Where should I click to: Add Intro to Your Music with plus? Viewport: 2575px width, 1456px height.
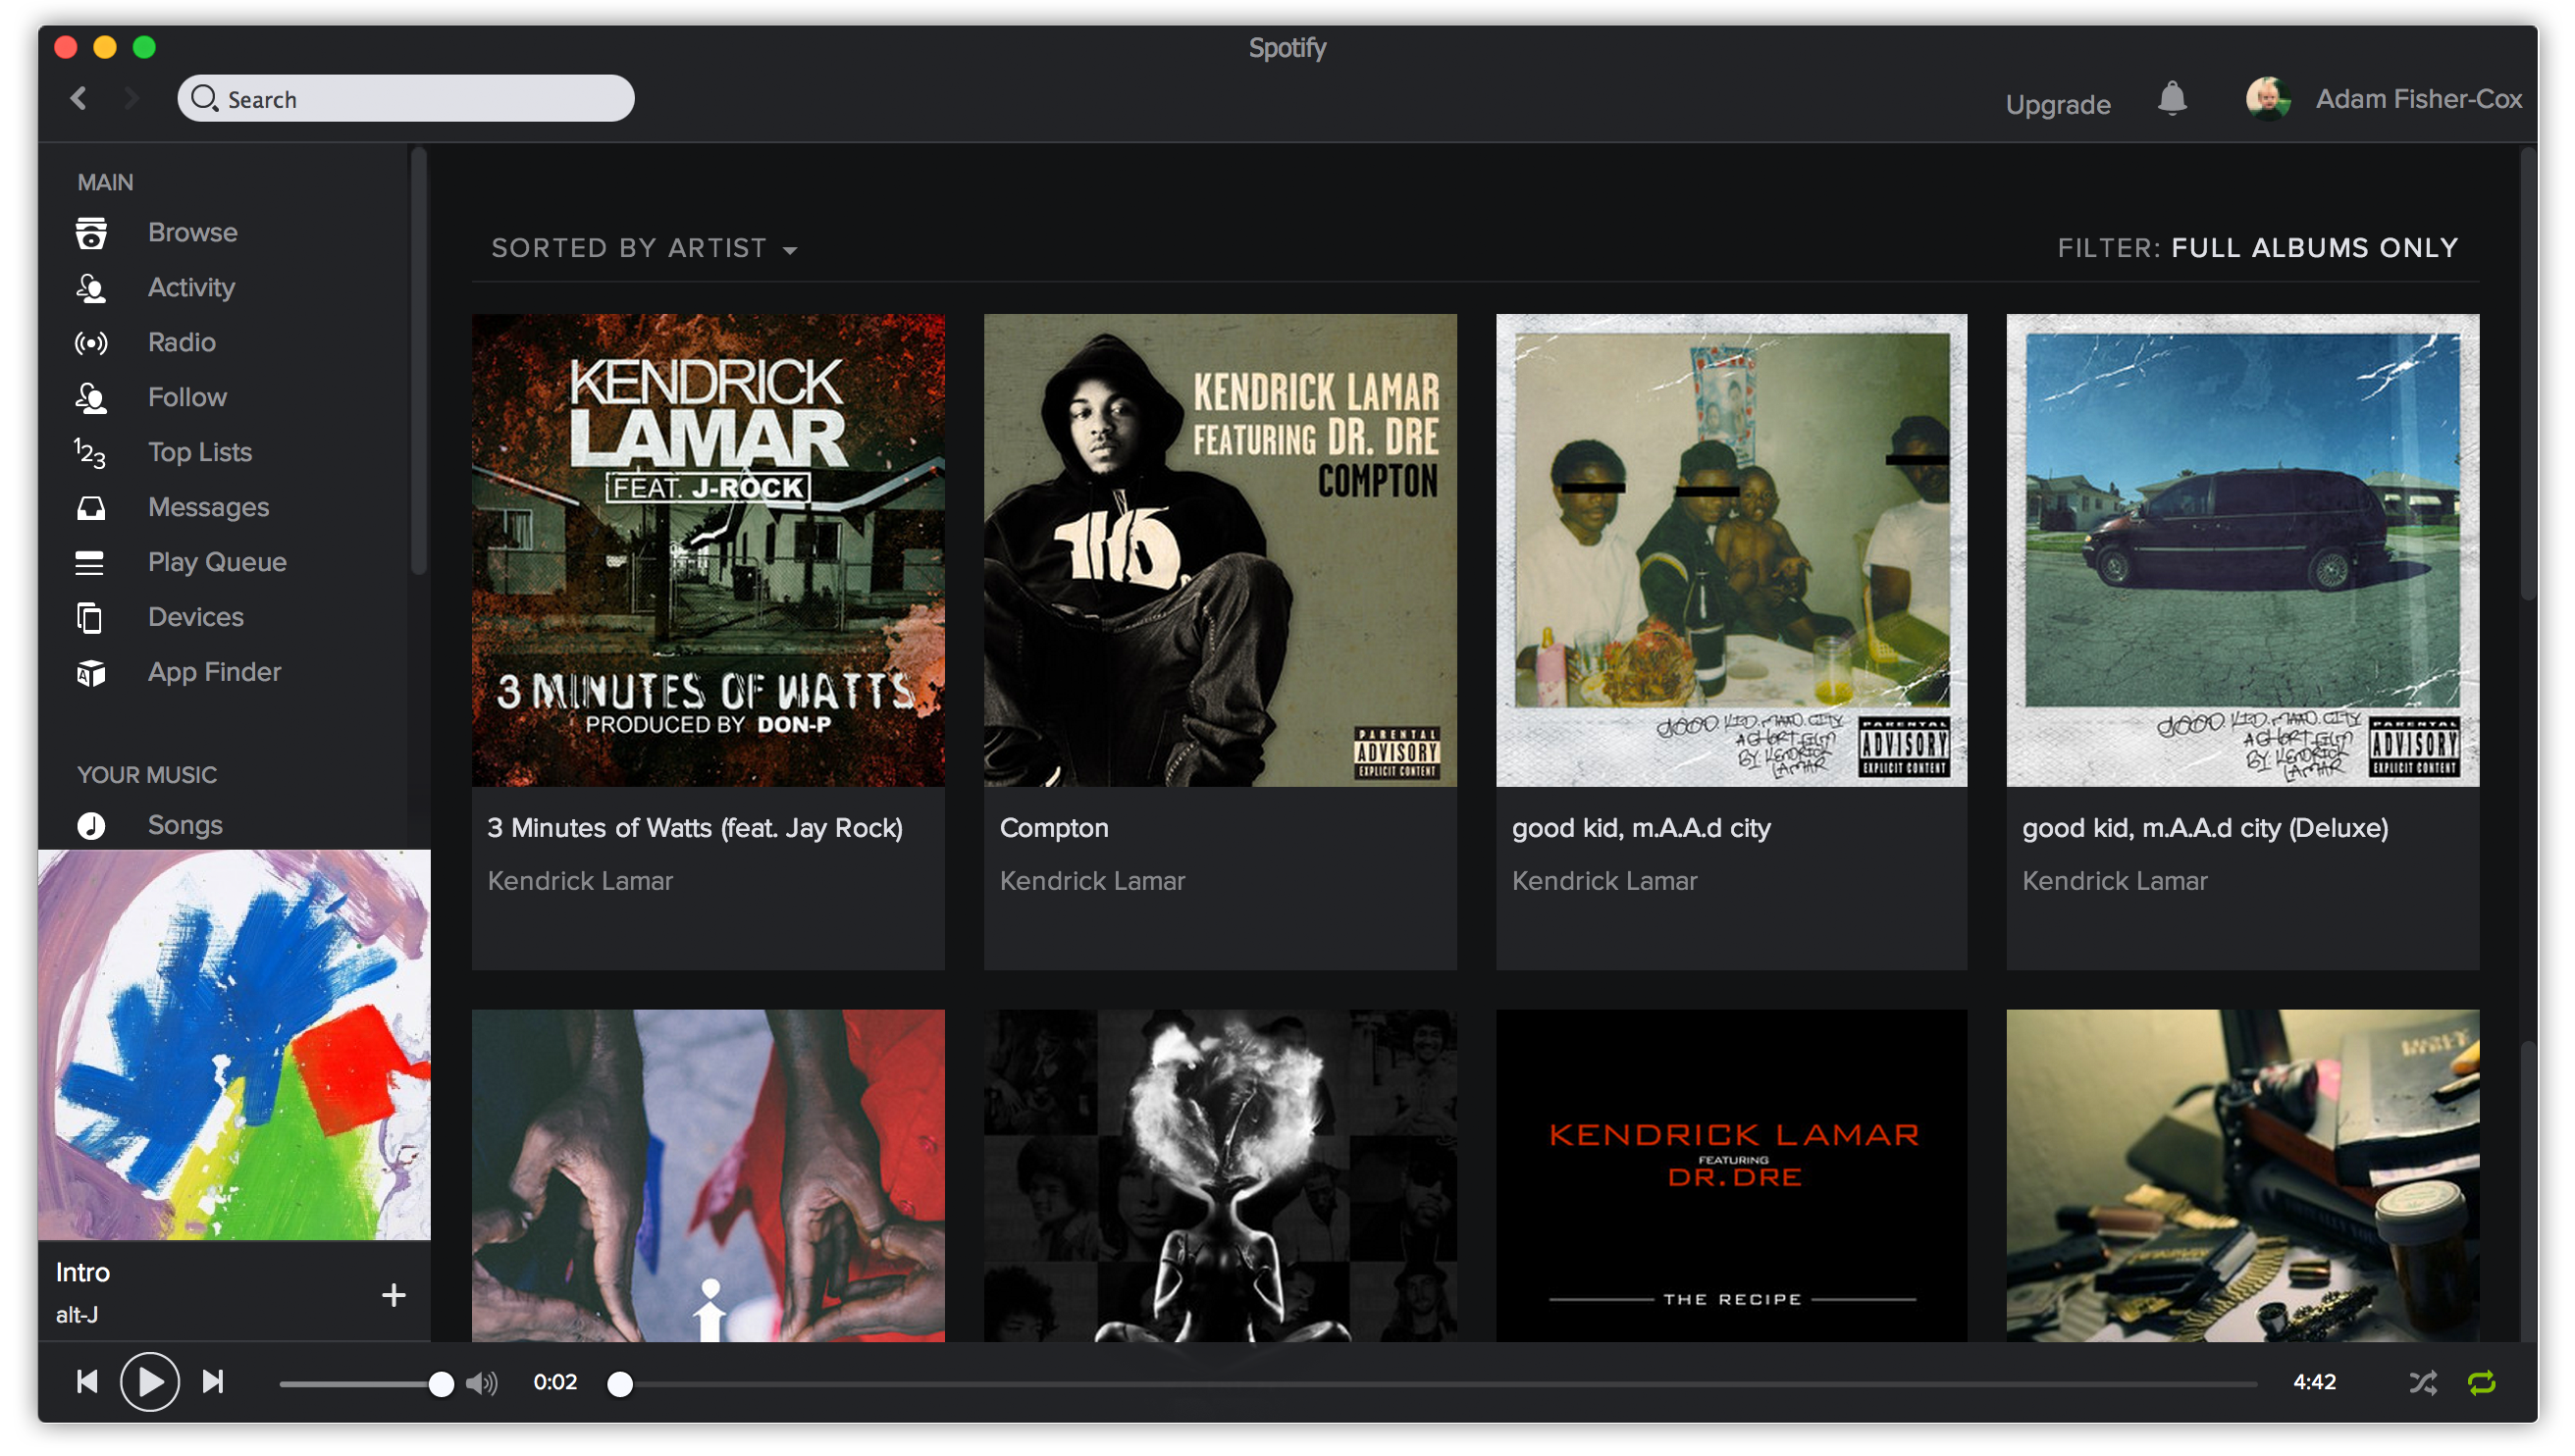pyautogui.click(x=394, y=1295)
